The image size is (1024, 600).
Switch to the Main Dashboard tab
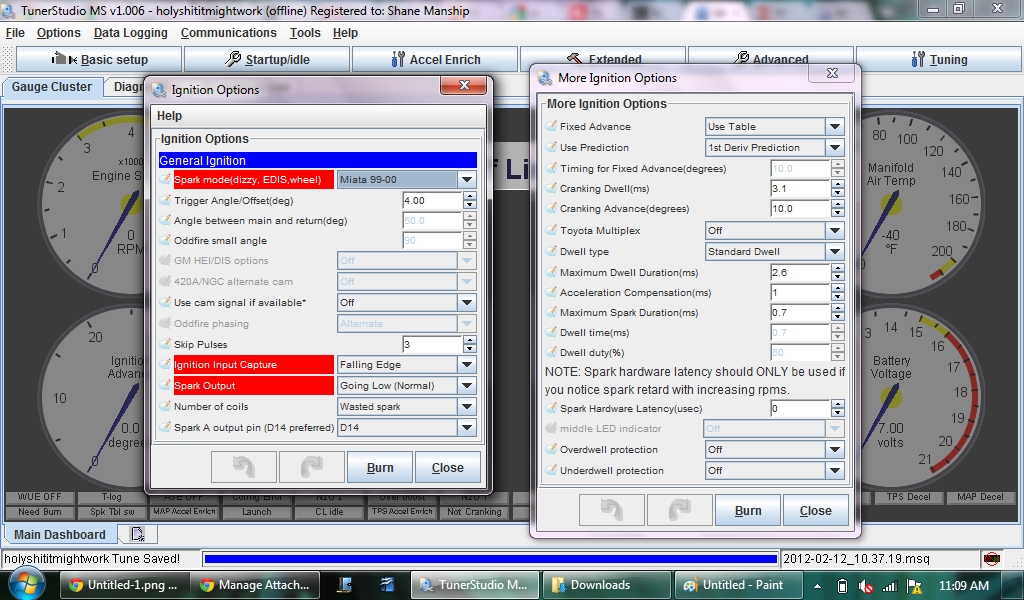pyautogui.click(x=57, y=533)
